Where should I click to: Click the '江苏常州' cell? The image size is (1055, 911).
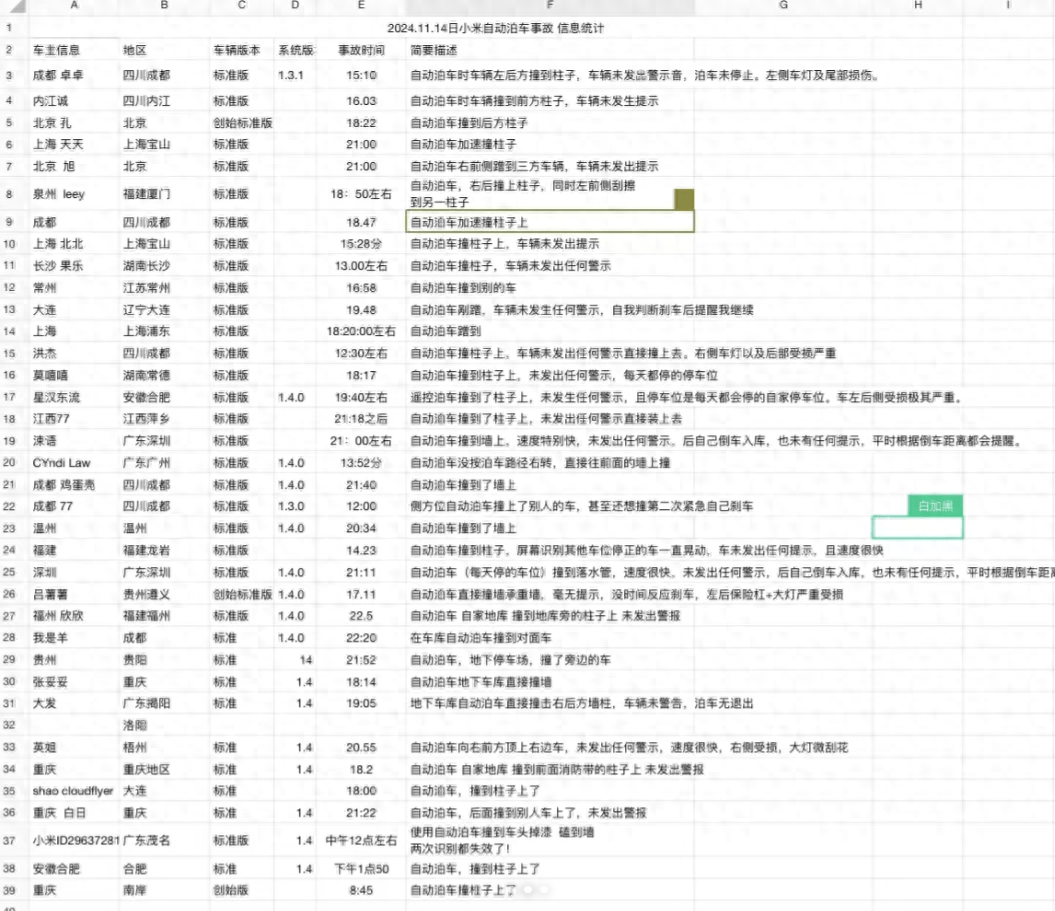point(147,288)
